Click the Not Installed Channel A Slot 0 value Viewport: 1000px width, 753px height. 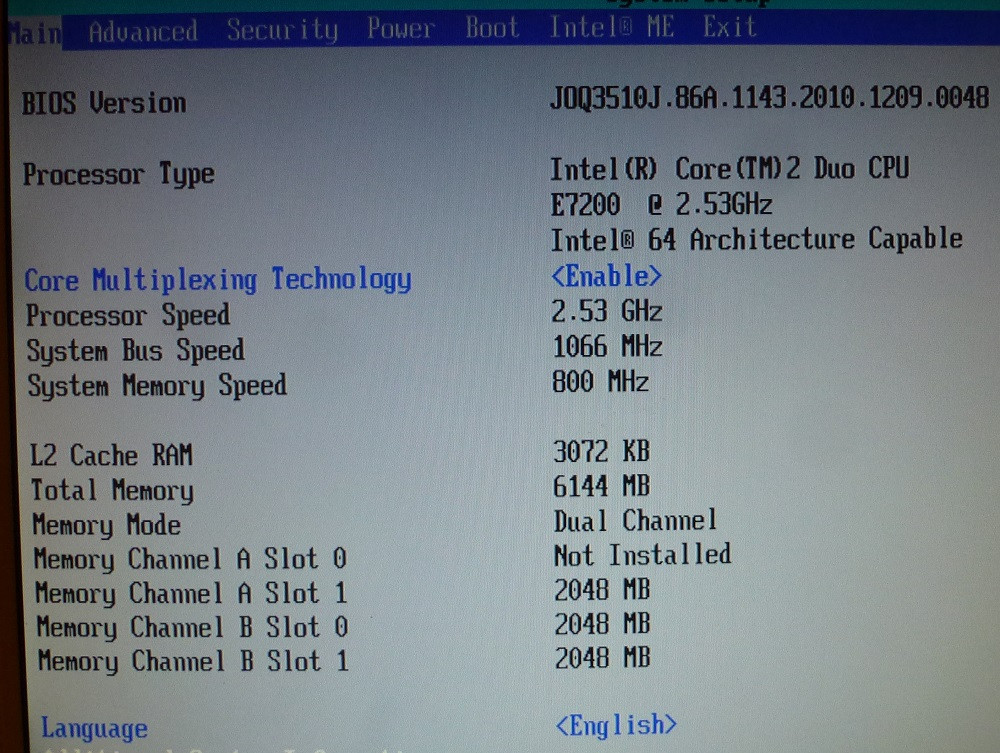point(642,555)
